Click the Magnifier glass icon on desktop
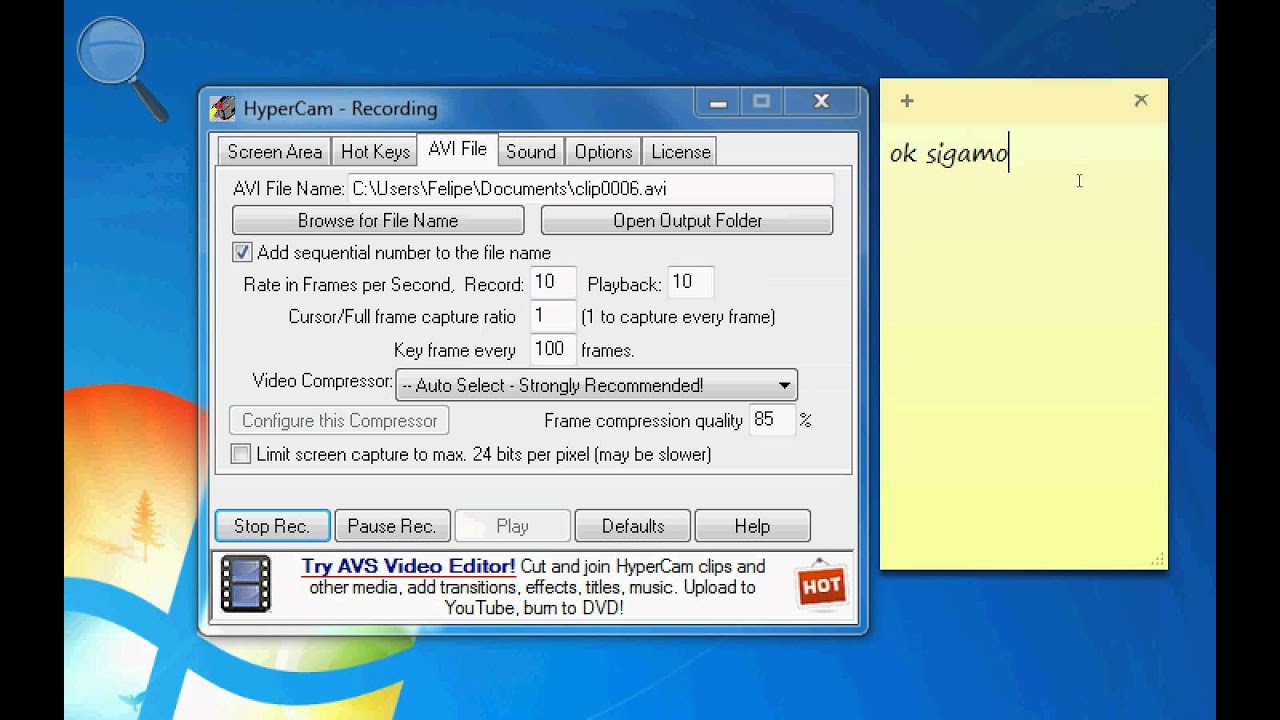The width and height of the screenshot is (1280, 720). 120,68
